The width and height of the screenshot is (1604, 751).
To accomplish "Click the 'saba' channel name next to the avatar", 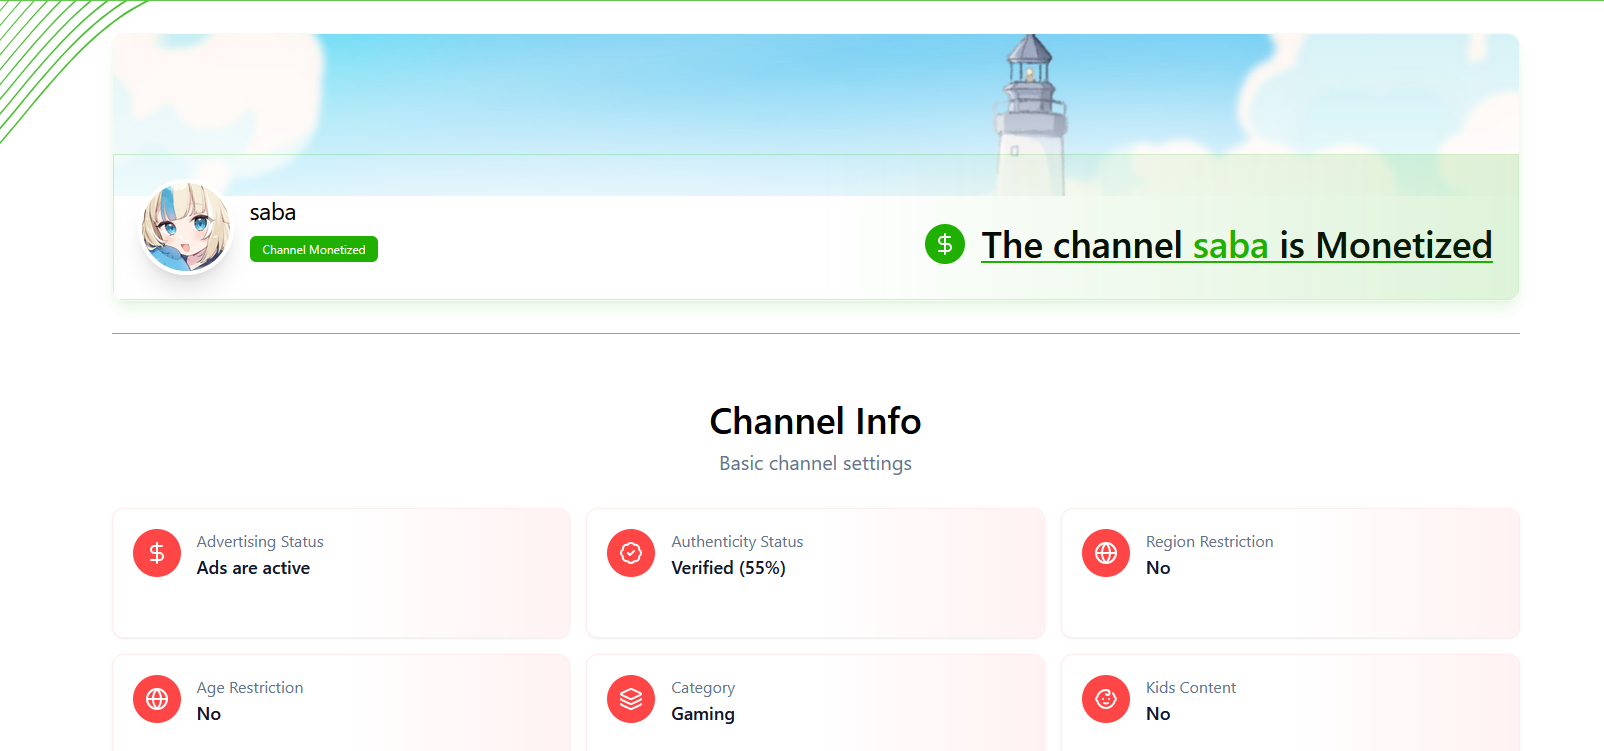I will [273, 212].
